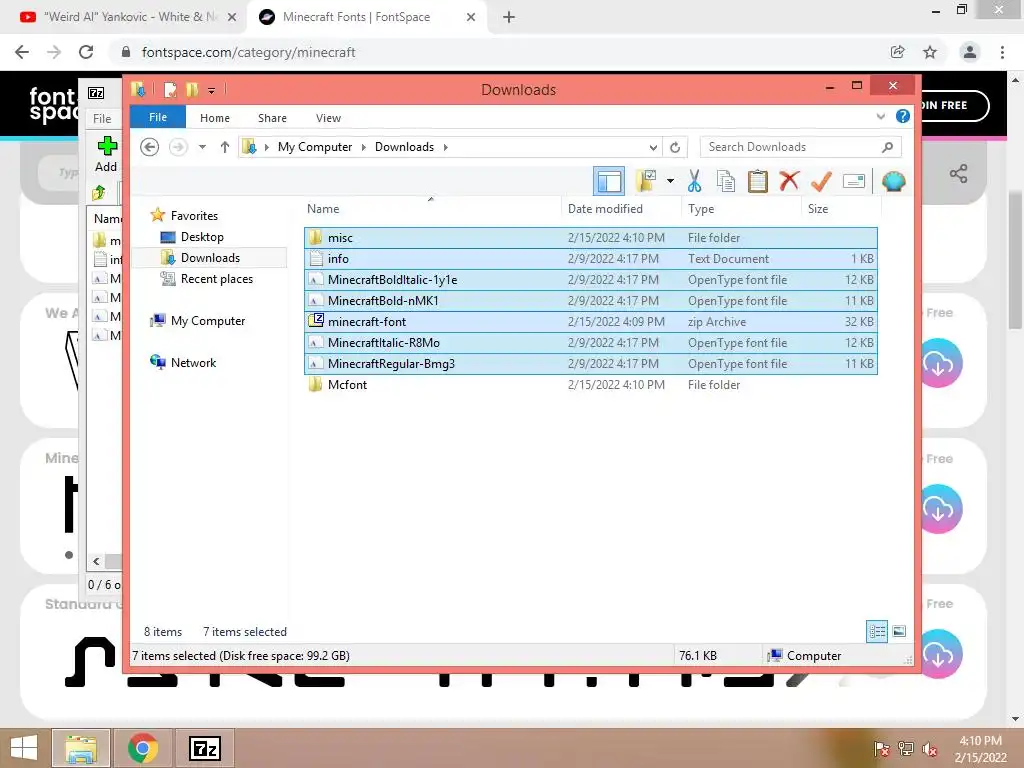The image size is (1024, 768).
Task: Click the blue shell icon in toolbar
Action: [x=893, y=181]
